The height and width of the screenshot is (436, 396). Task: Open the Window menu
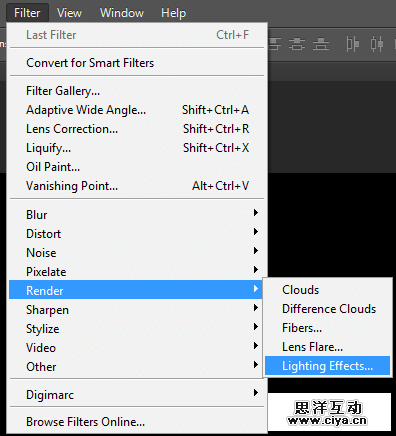(x=122, y=13)
